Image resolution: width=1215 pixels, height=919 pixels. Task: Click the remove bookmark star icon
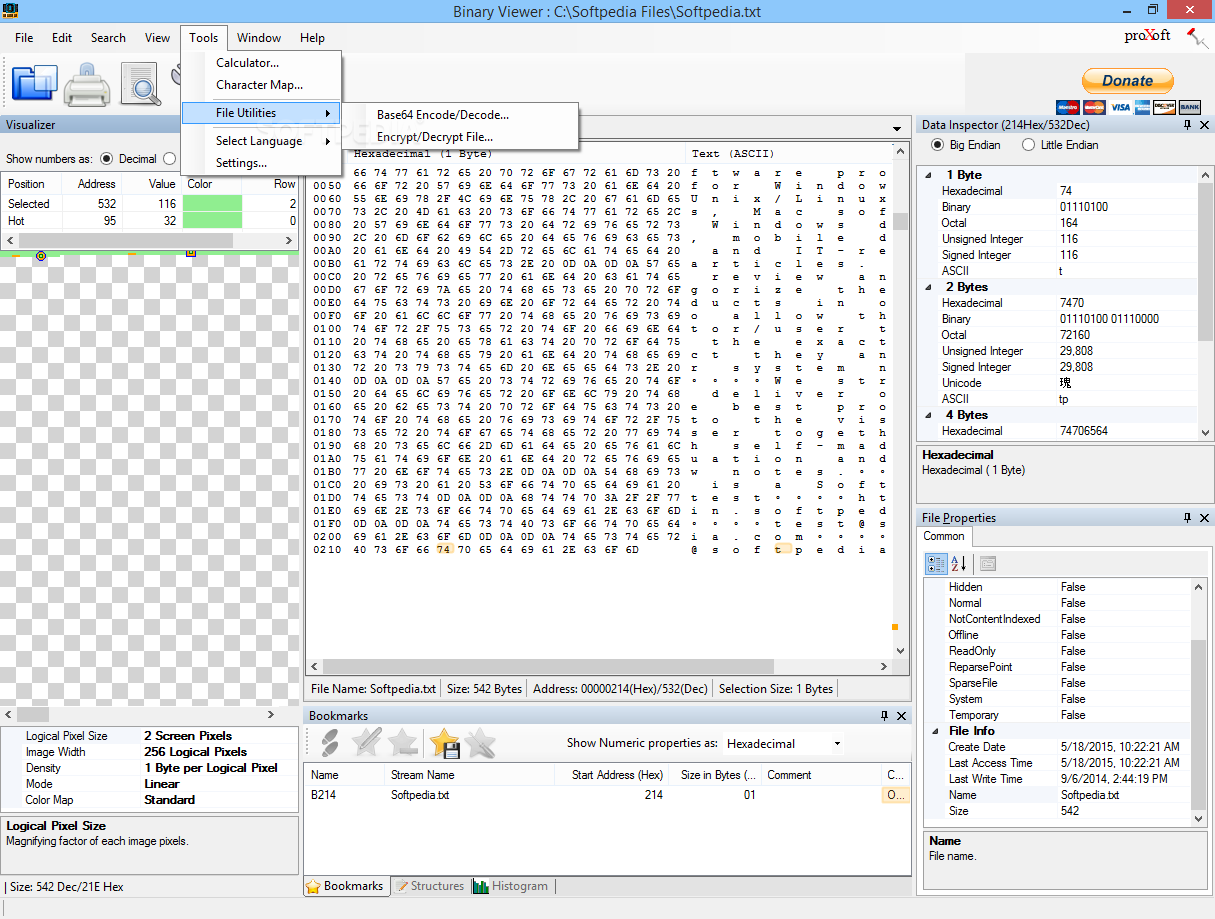[403, 742]
